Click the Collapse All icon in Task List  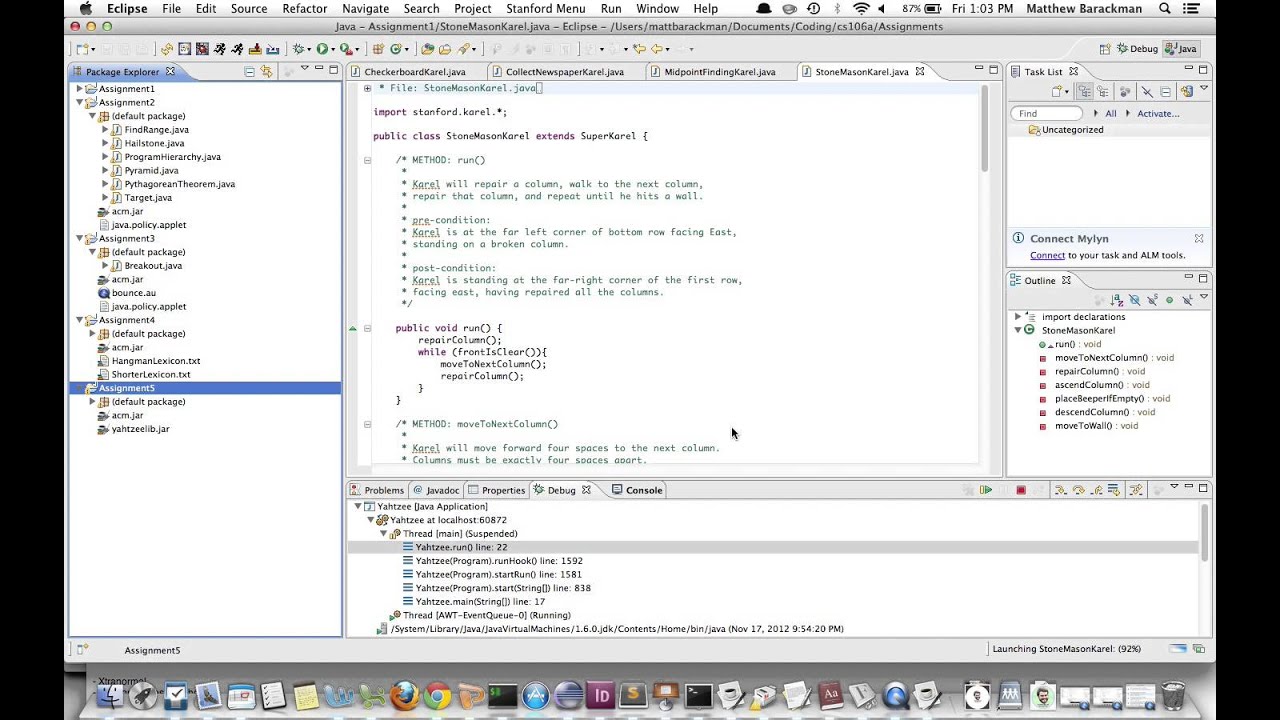1166,91
